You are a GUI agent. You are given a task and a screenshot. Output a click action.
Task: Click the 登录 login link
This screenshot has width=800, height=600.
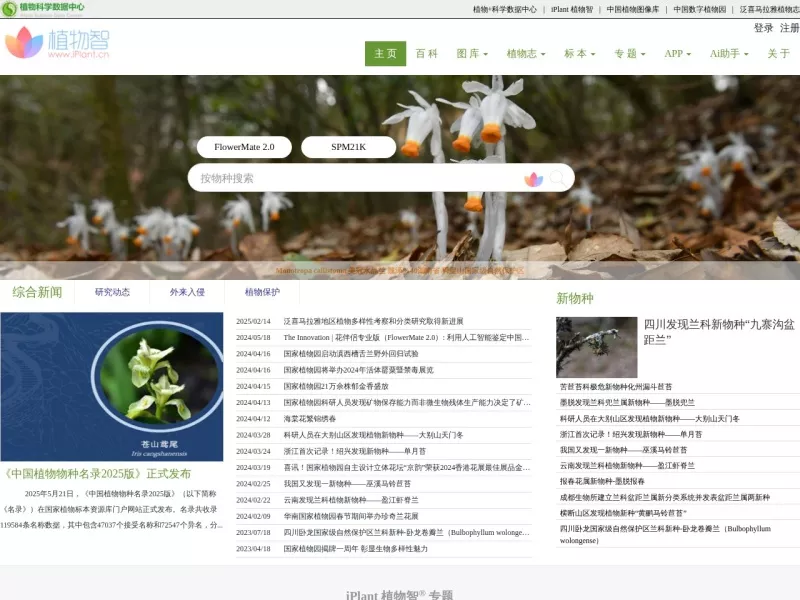[x=763, y=28]
